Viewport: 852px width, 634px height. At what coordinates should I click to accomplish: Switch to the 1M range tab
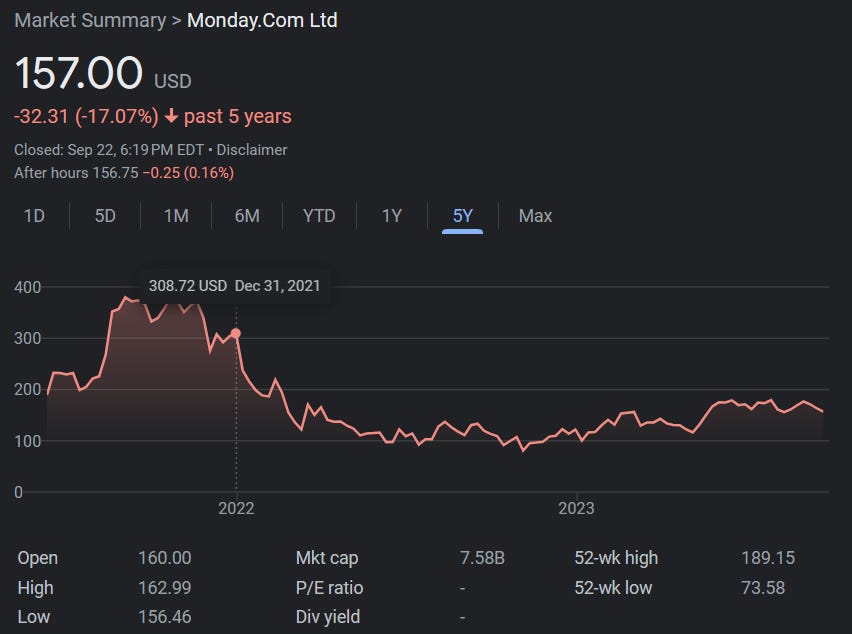tap(176, 216)
